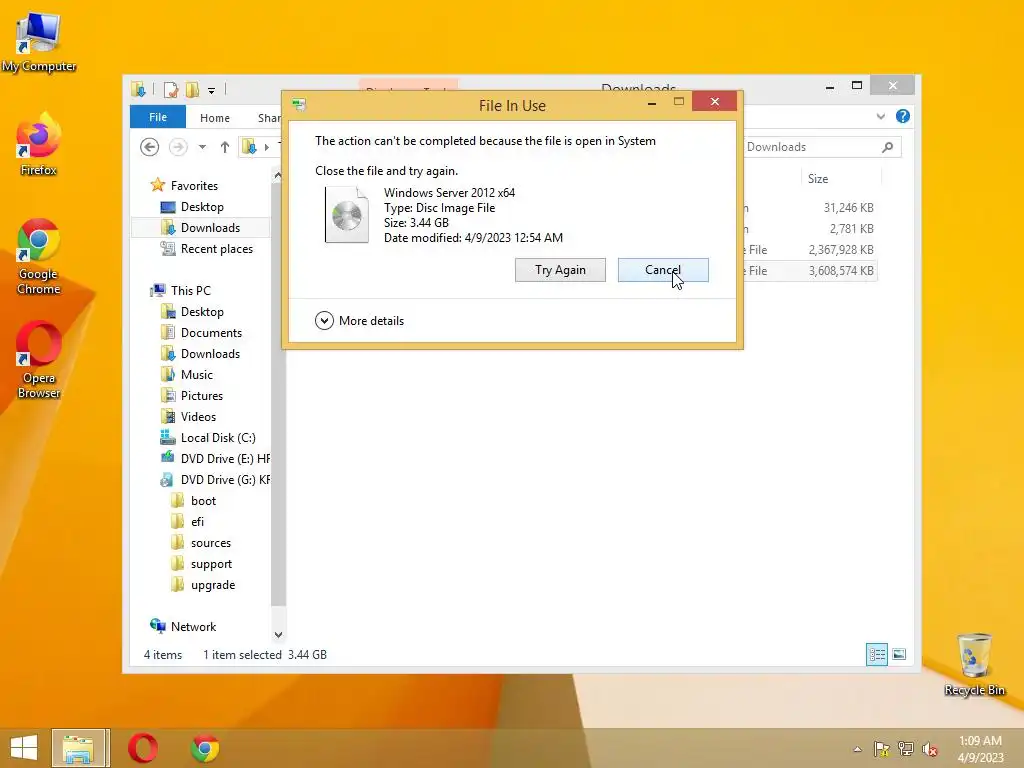Open Downloads under This PC
The width and height of the screenshot is (1024, 768).
(200, 354)
